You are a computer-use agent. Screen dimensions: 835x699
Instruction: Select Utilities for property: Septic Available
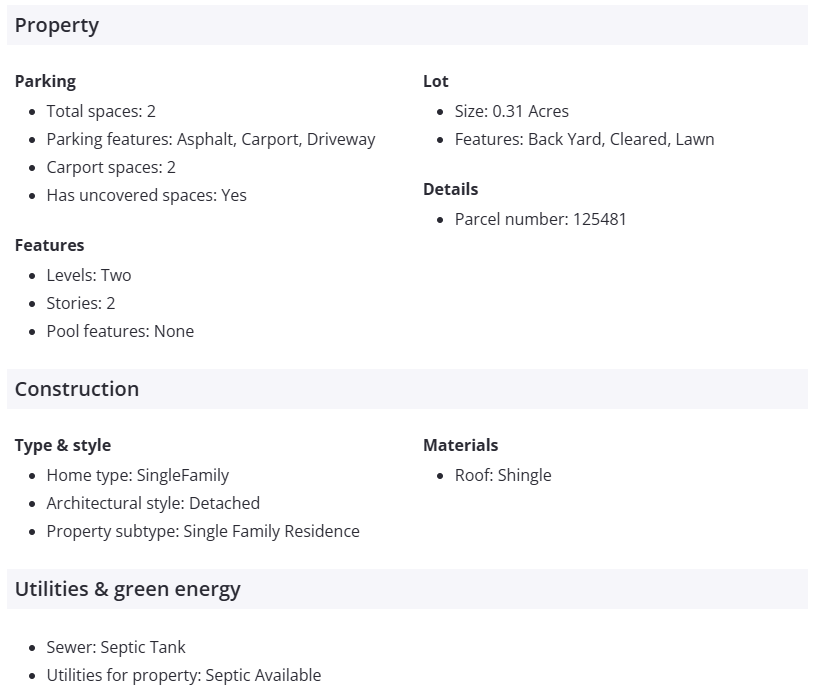pyautogui.click(x=184, y=675)
